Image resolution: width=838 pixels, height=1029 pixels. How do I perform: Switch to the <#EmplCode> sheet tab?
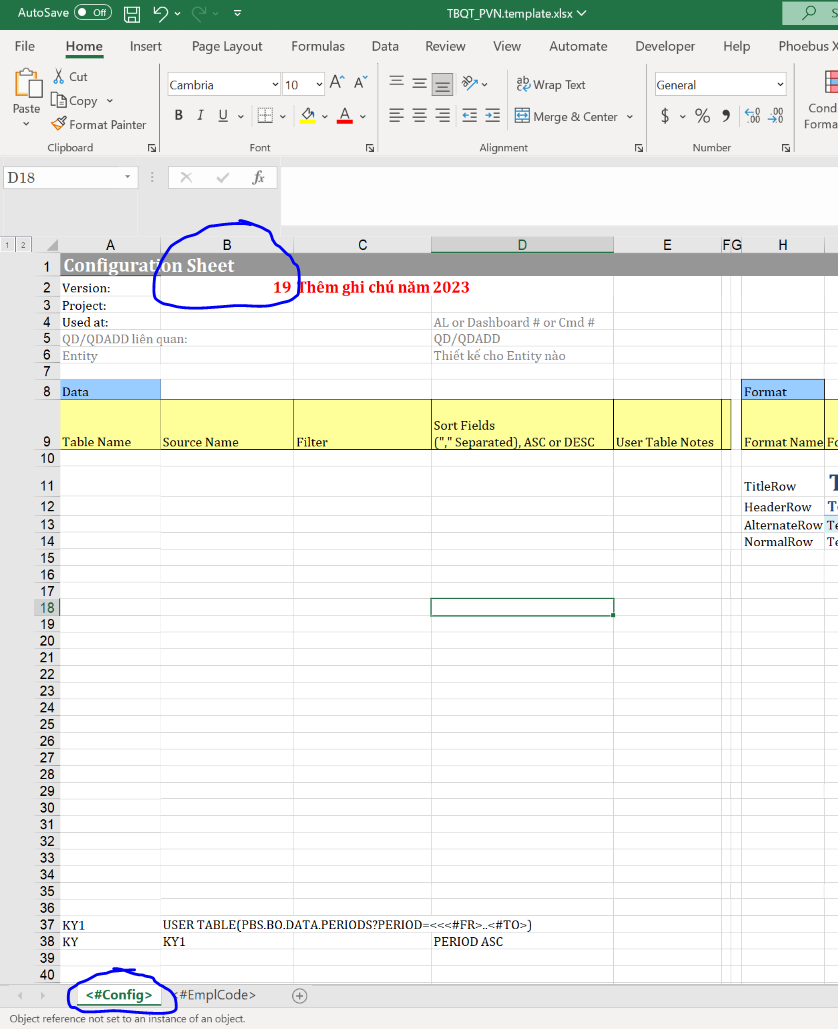[x=218, y=995]
